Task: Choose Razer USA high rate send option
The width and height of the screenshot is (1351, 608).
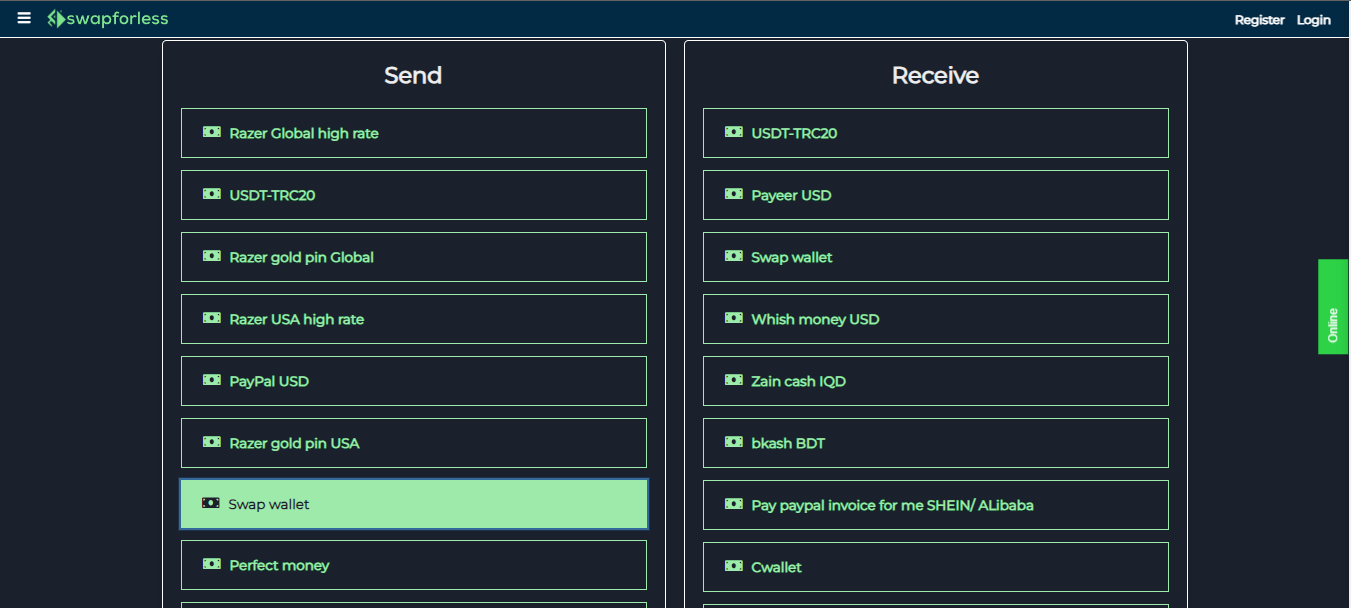Action: (413, 318)
